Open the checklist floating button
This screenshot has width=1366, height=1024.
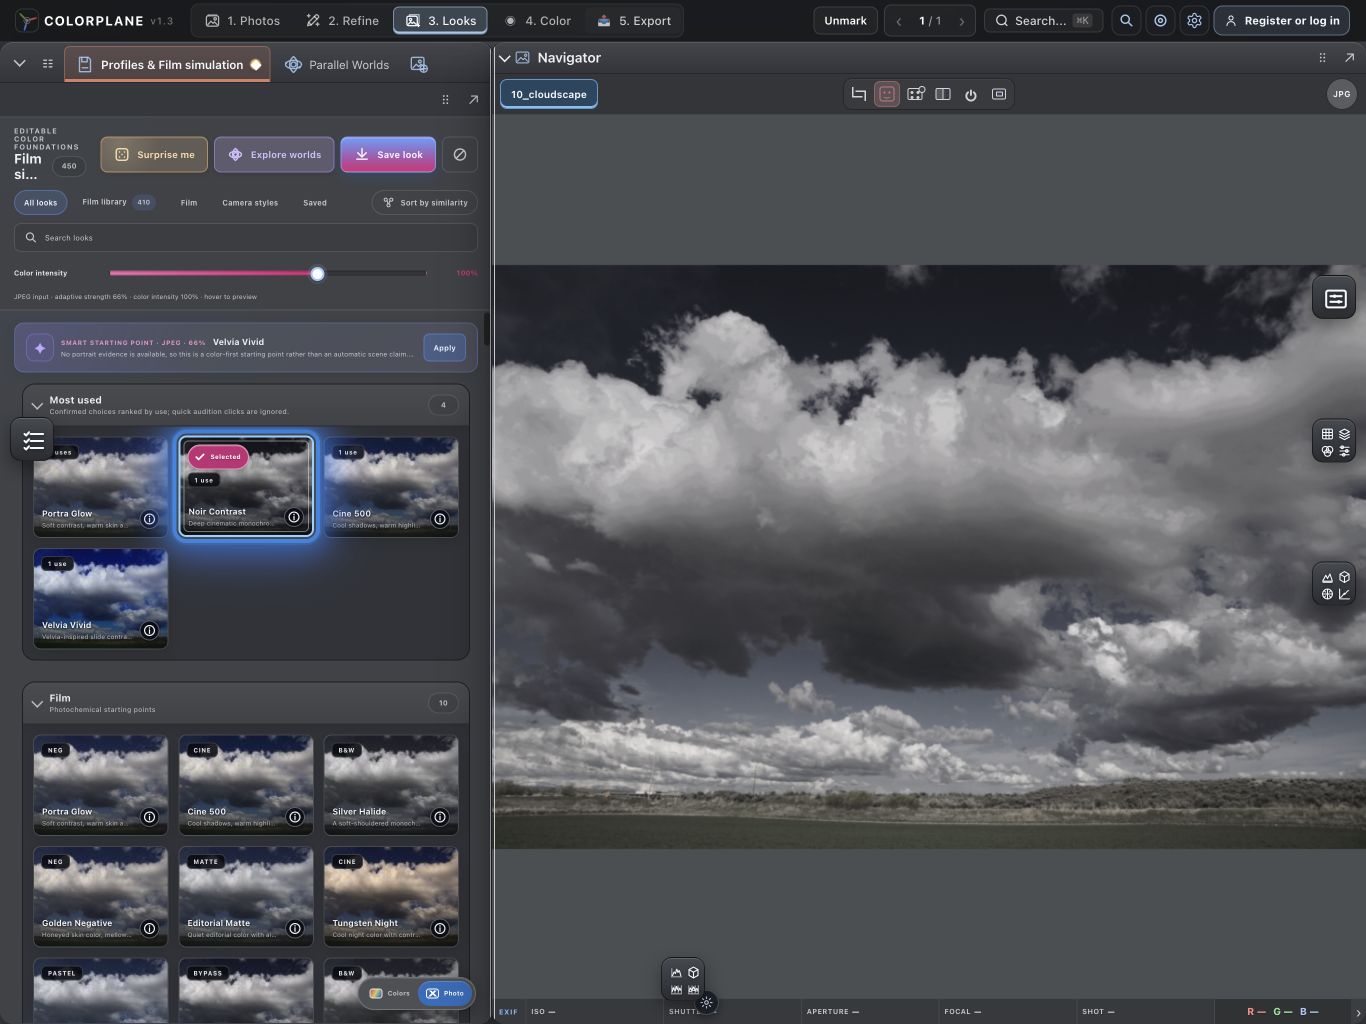click(33, 440)
